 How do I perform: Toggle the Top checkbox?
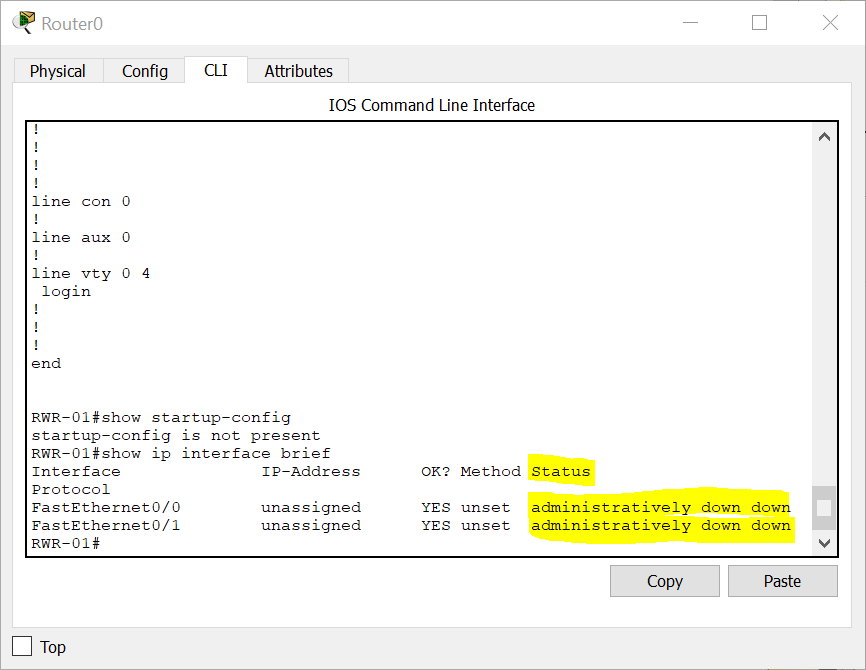point(22,645)
